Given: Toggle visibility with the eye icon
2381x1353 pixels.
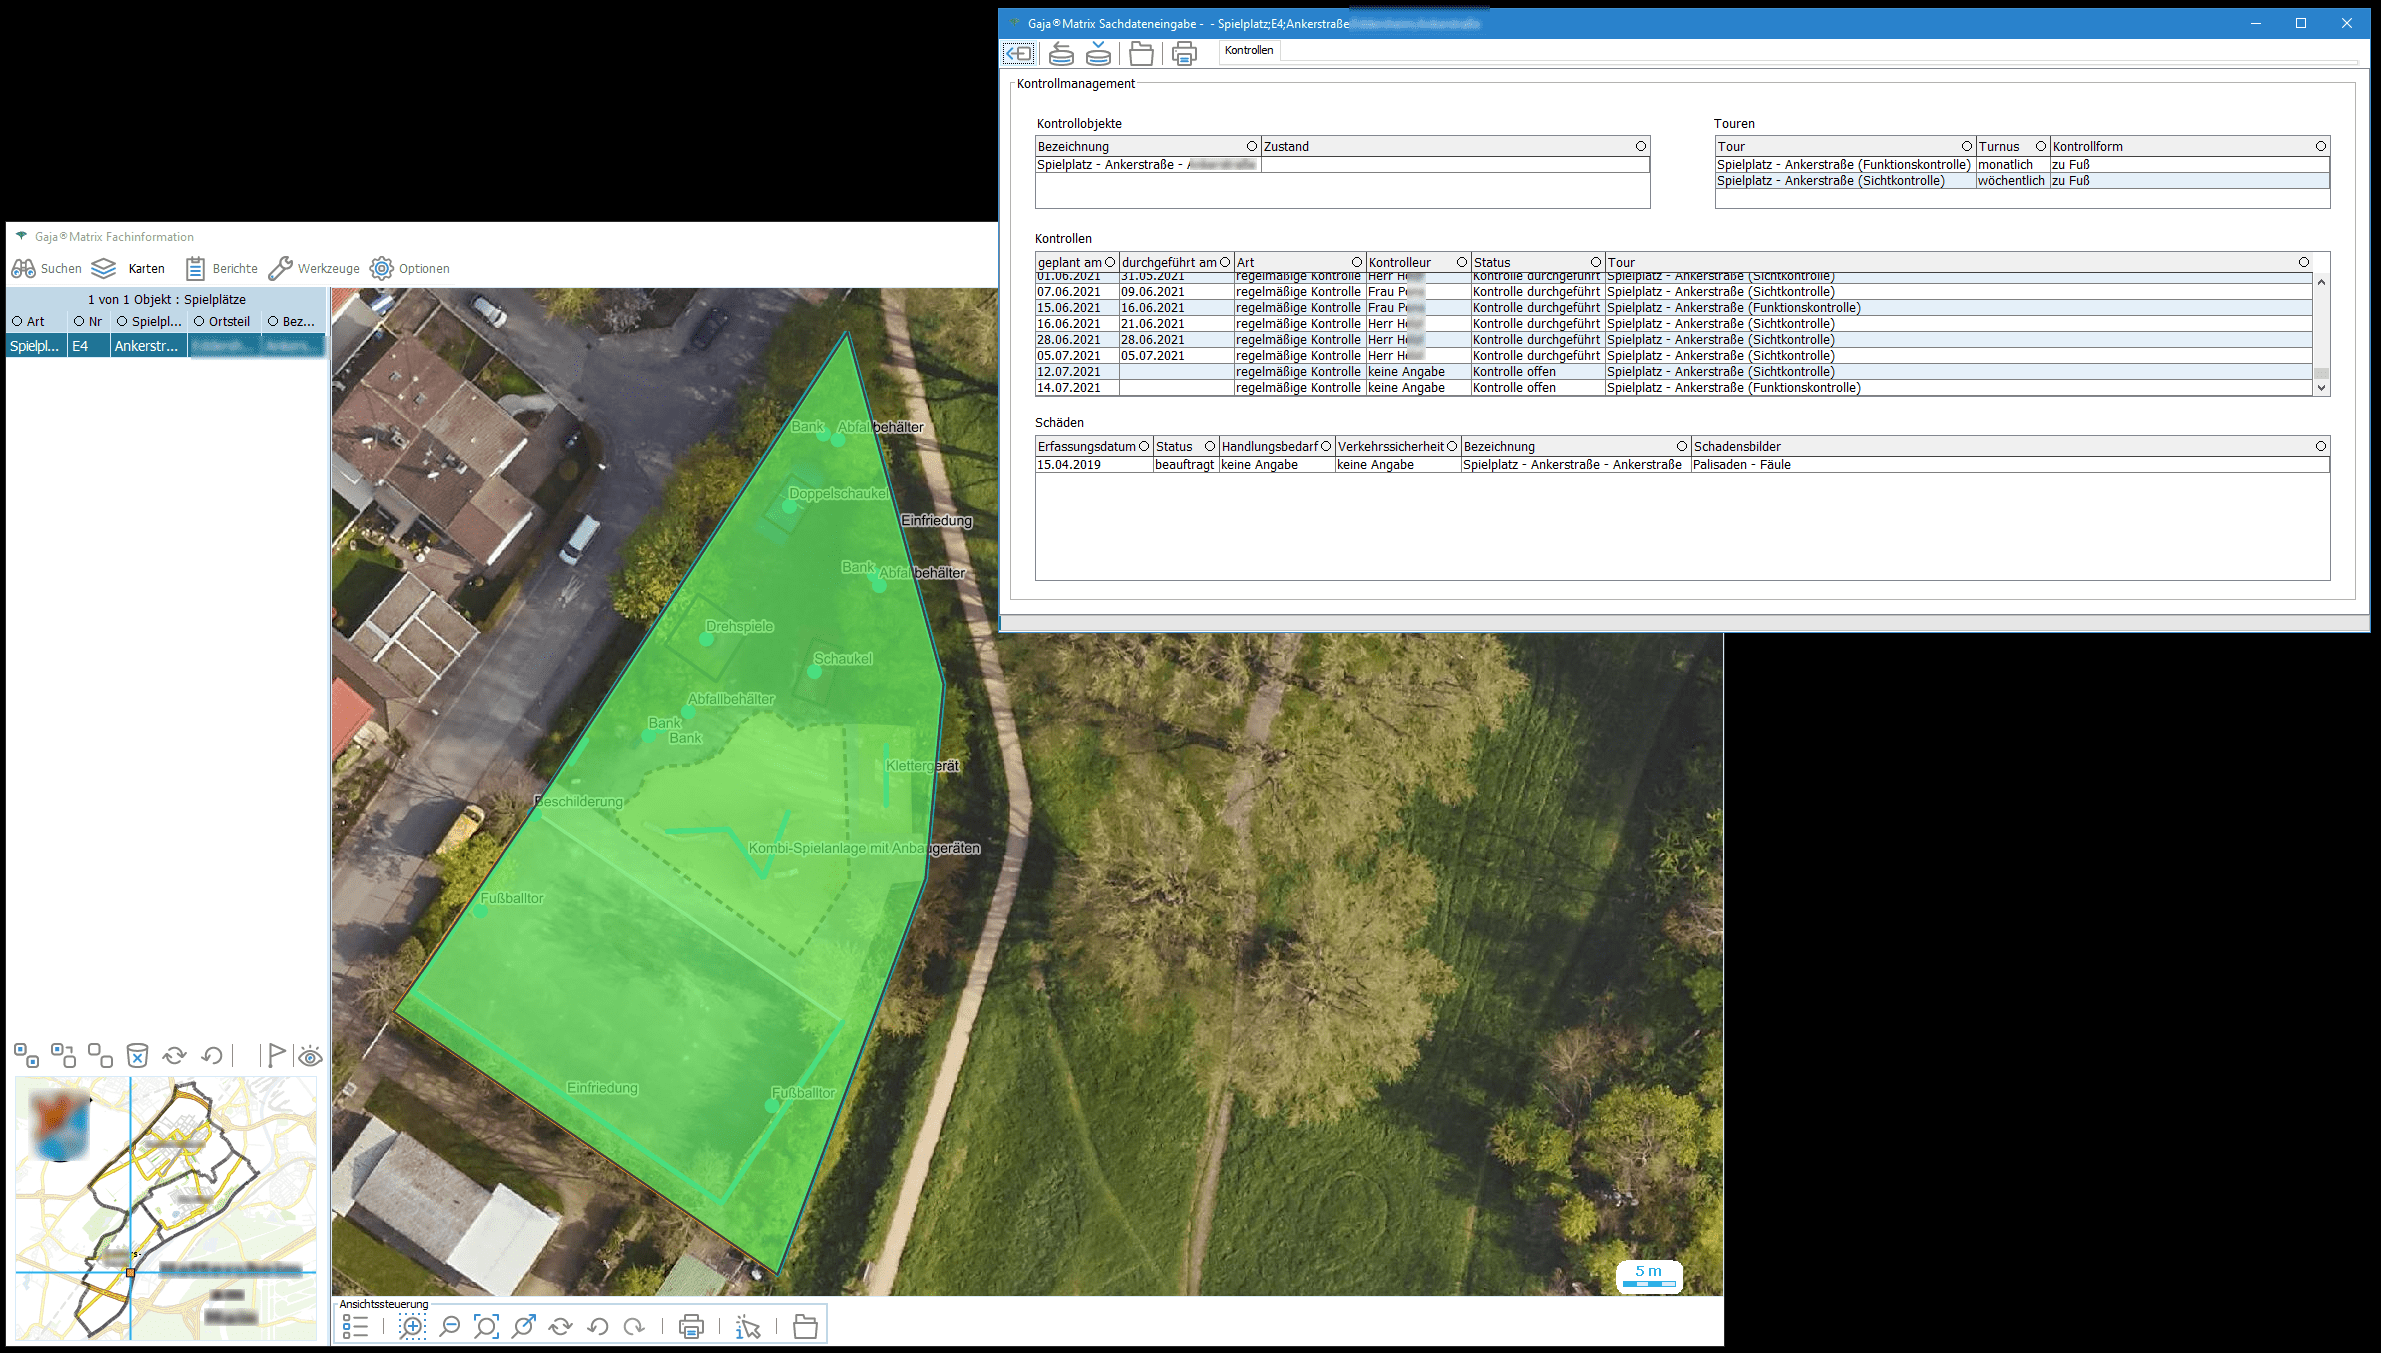Looking at the screenshot, I should (310, 1056).
